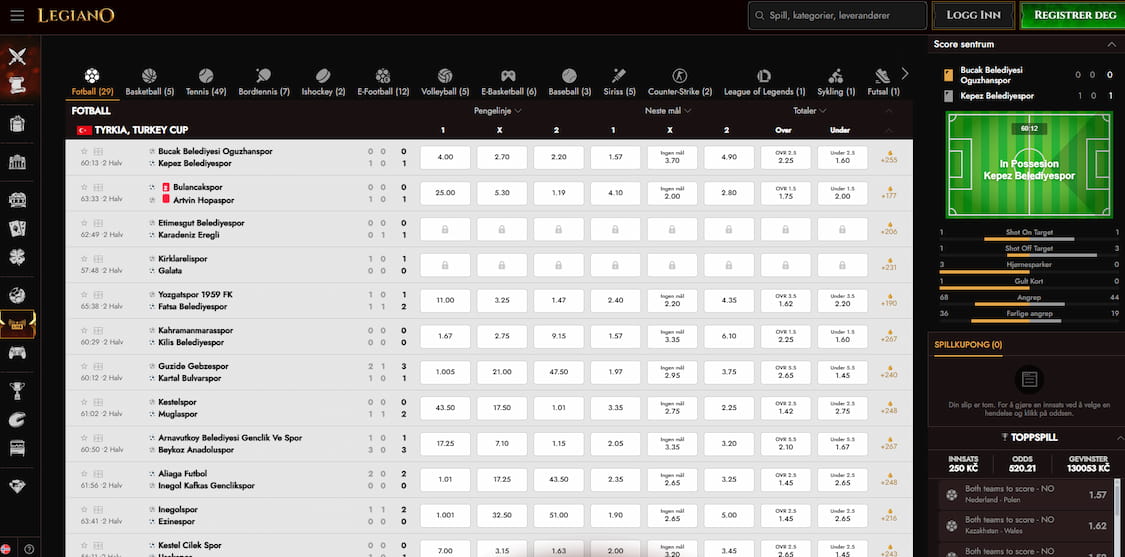Open the game controller sidebar icon
This screenshot has width=1125, height=557.
(17, 352)
